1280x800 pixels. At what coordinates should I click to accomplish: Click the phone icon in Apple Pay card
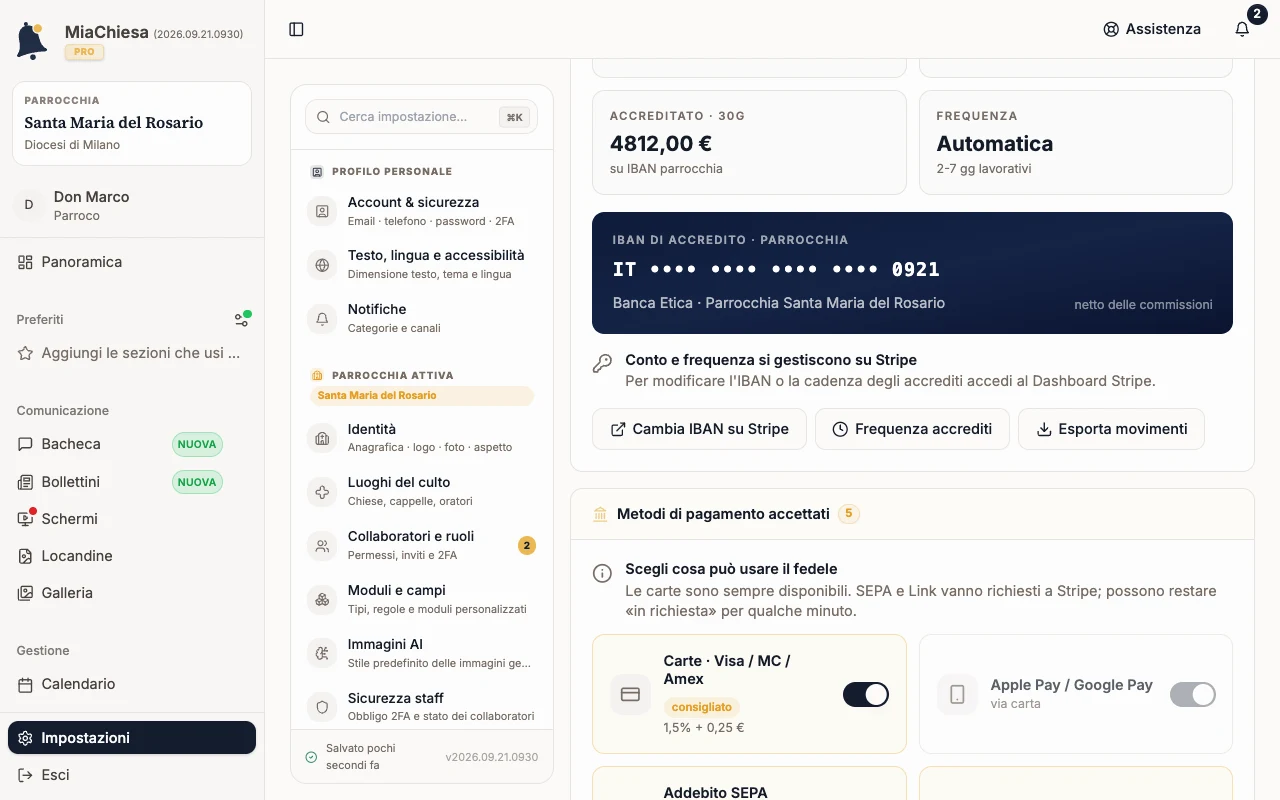click(957, 694)
